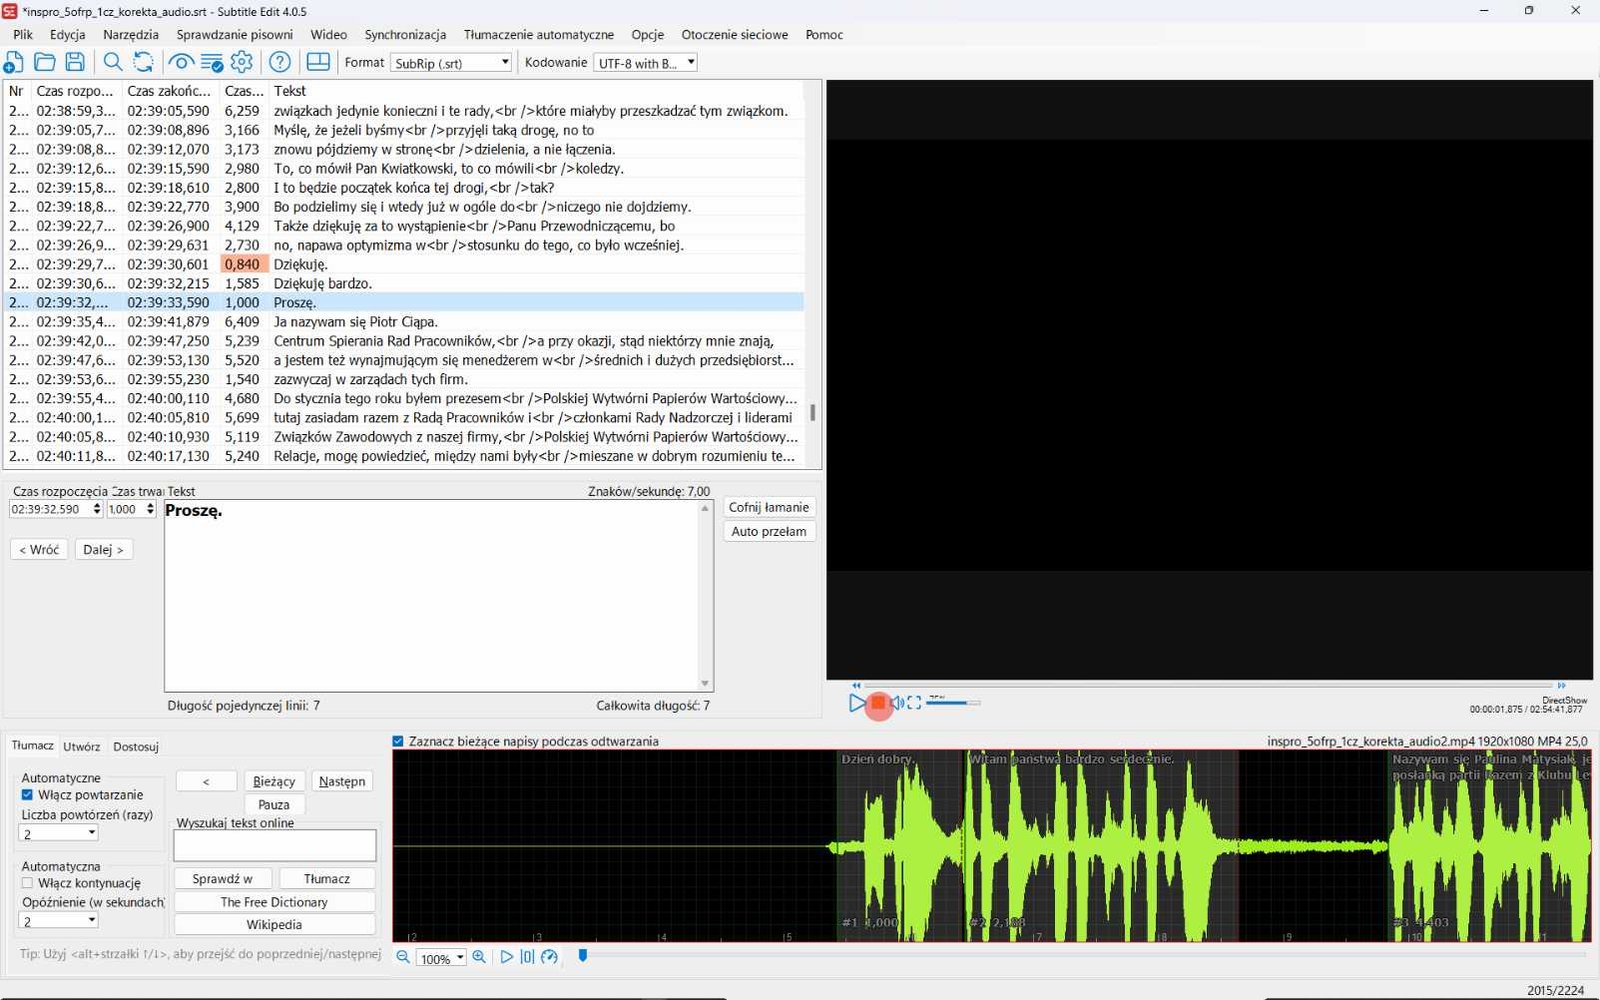Select subtitle row 'Ja nazywam się Piotr Ciąpa.'
The width and height of the screenshot is (1600, 1000).
click(x=404, y=322)
